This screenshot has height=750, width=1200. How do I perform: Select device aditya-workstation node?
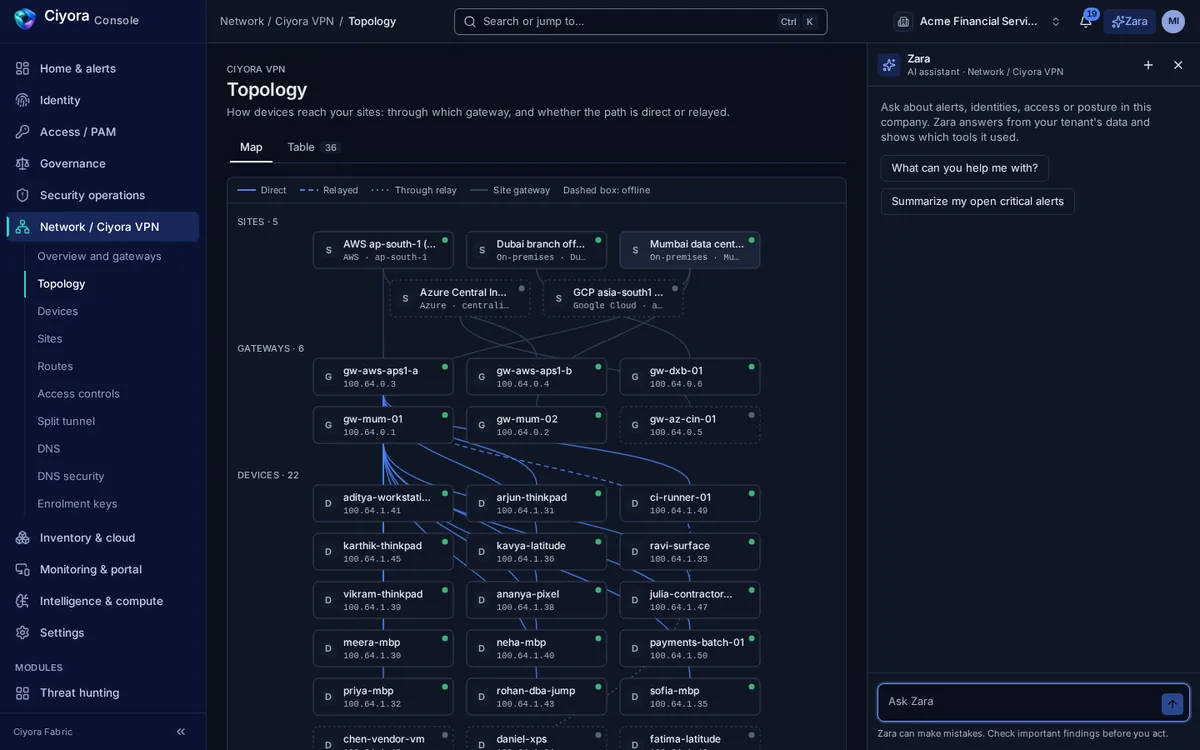(x=383, y=503)
